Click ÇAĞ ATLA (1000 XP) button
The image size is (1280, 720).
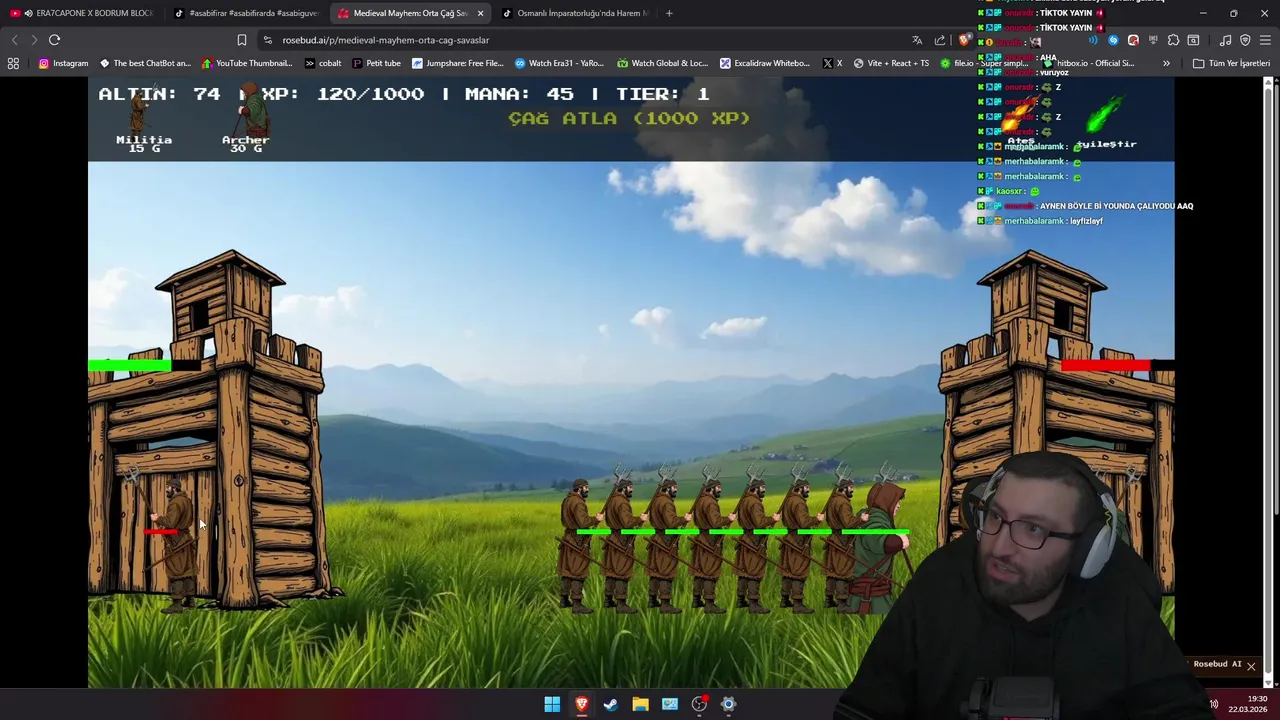(629, 118)
